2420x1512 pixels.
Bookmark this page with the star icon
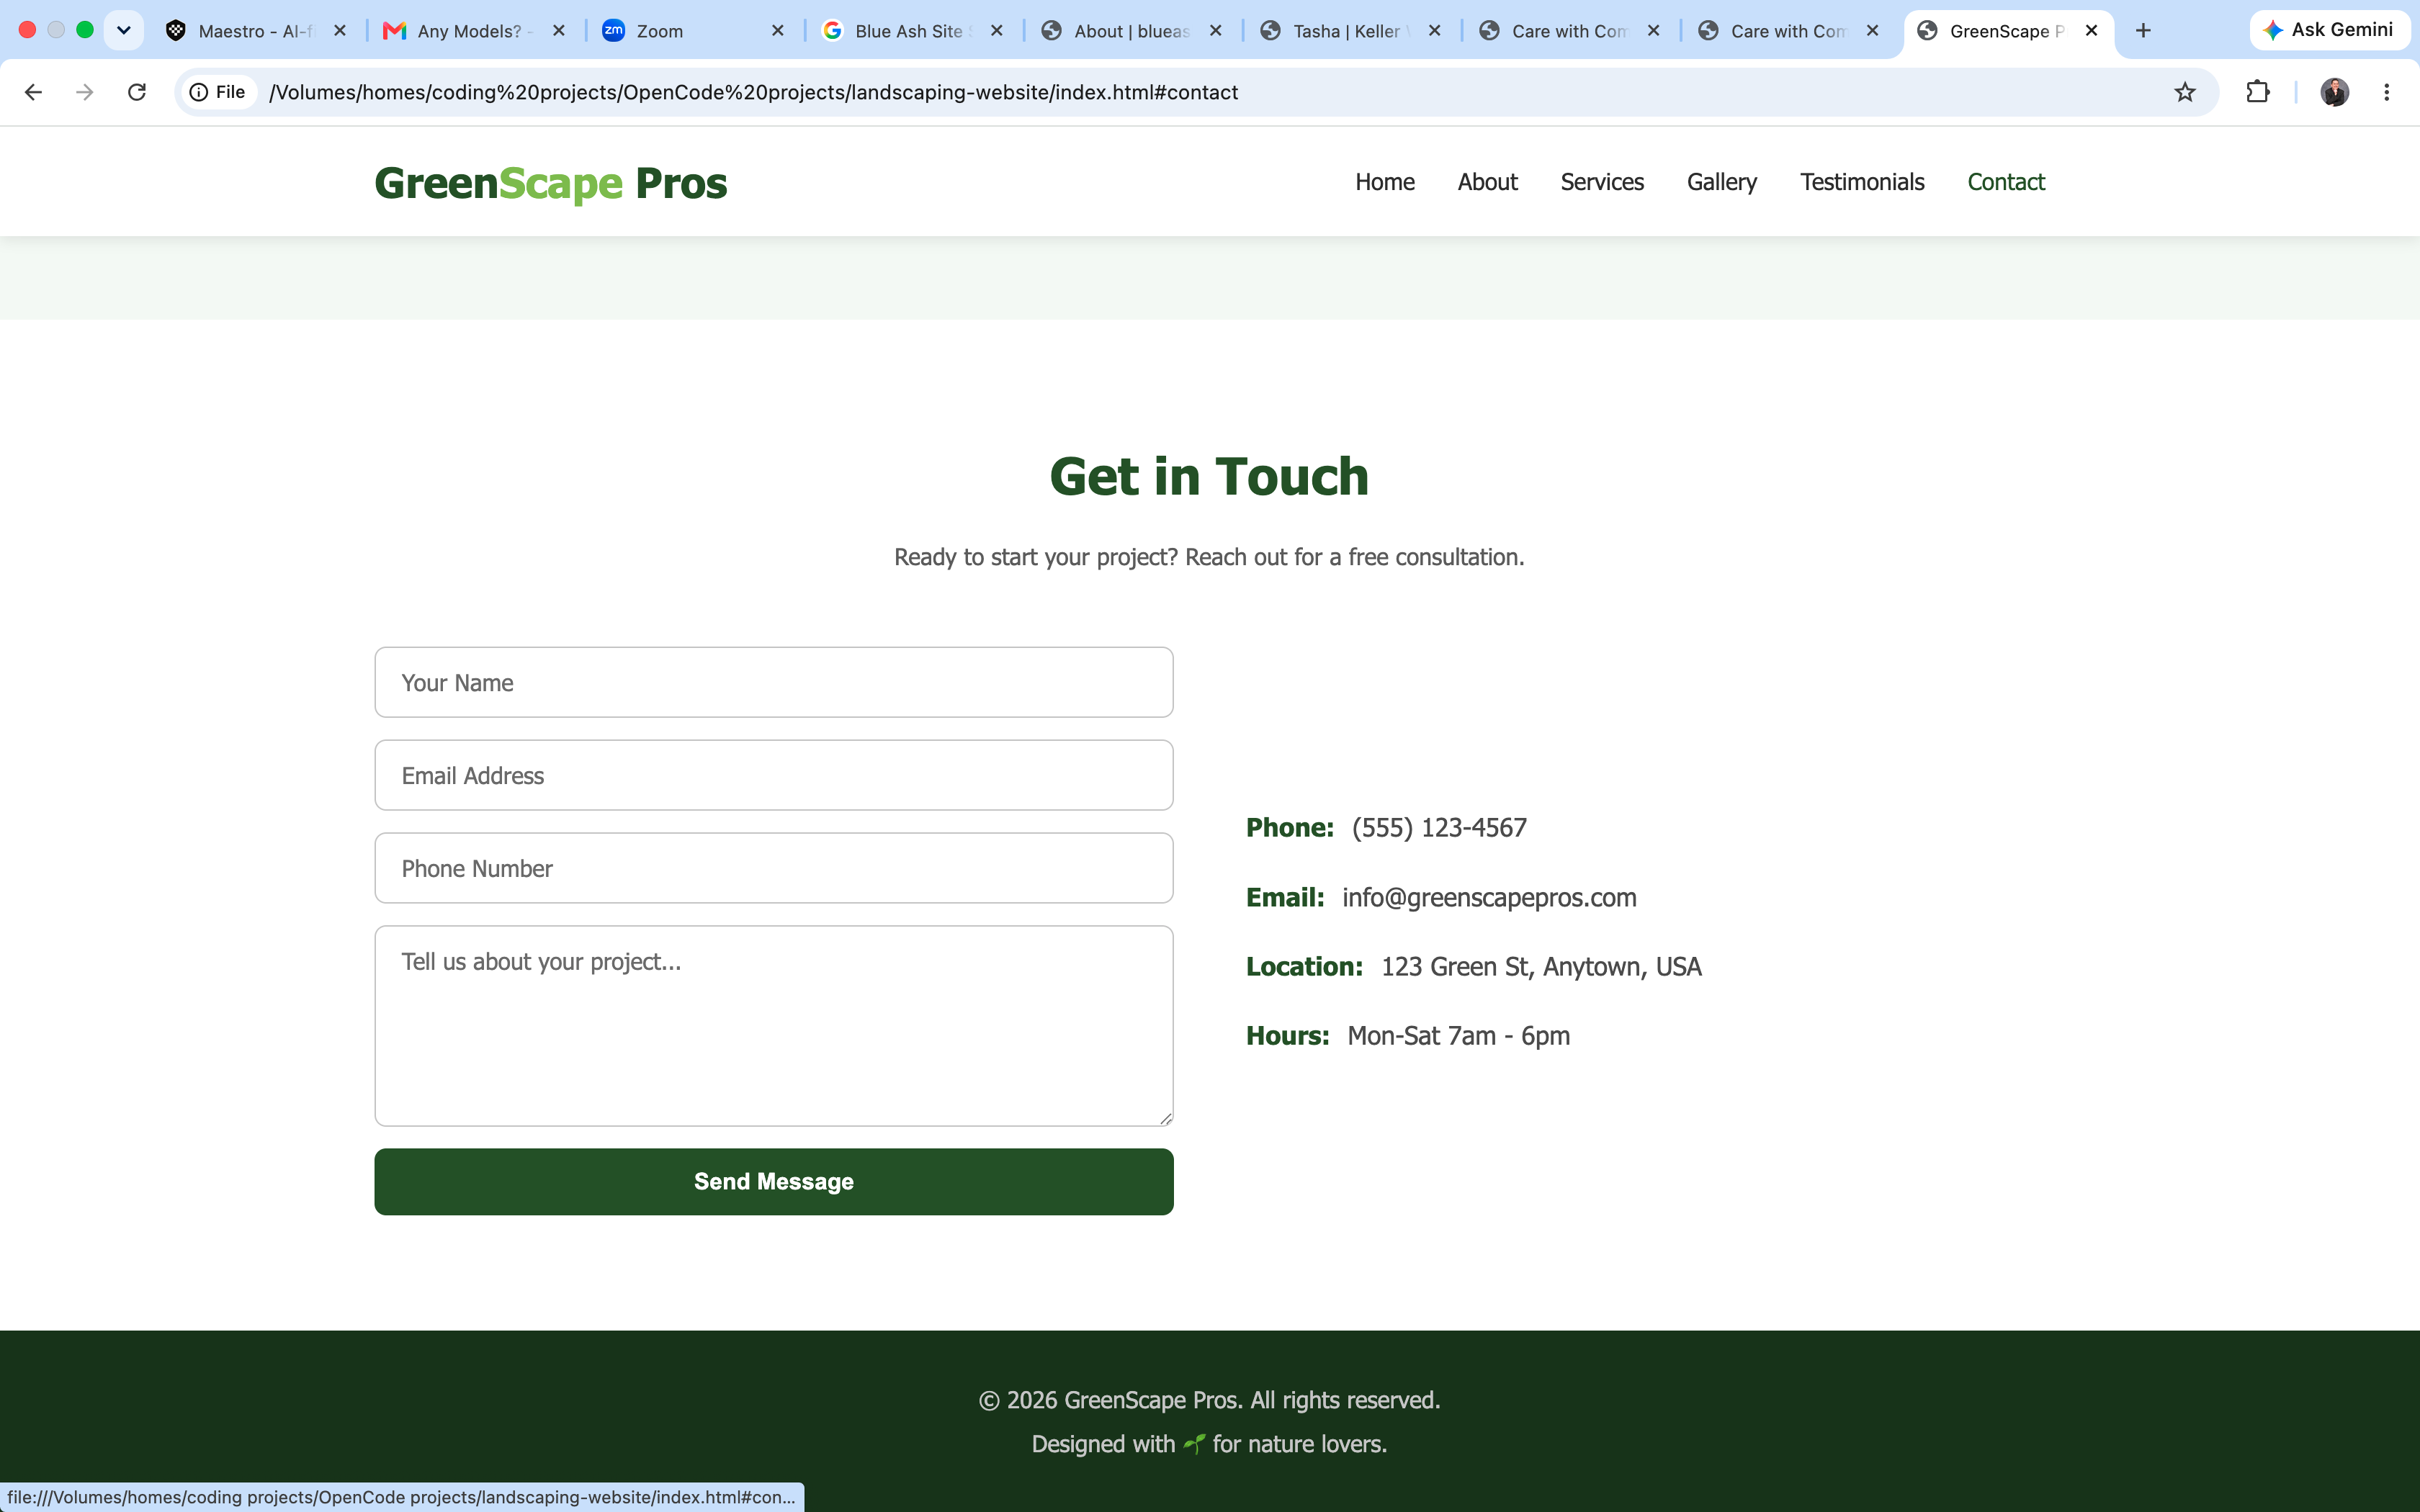point(2185,92)
